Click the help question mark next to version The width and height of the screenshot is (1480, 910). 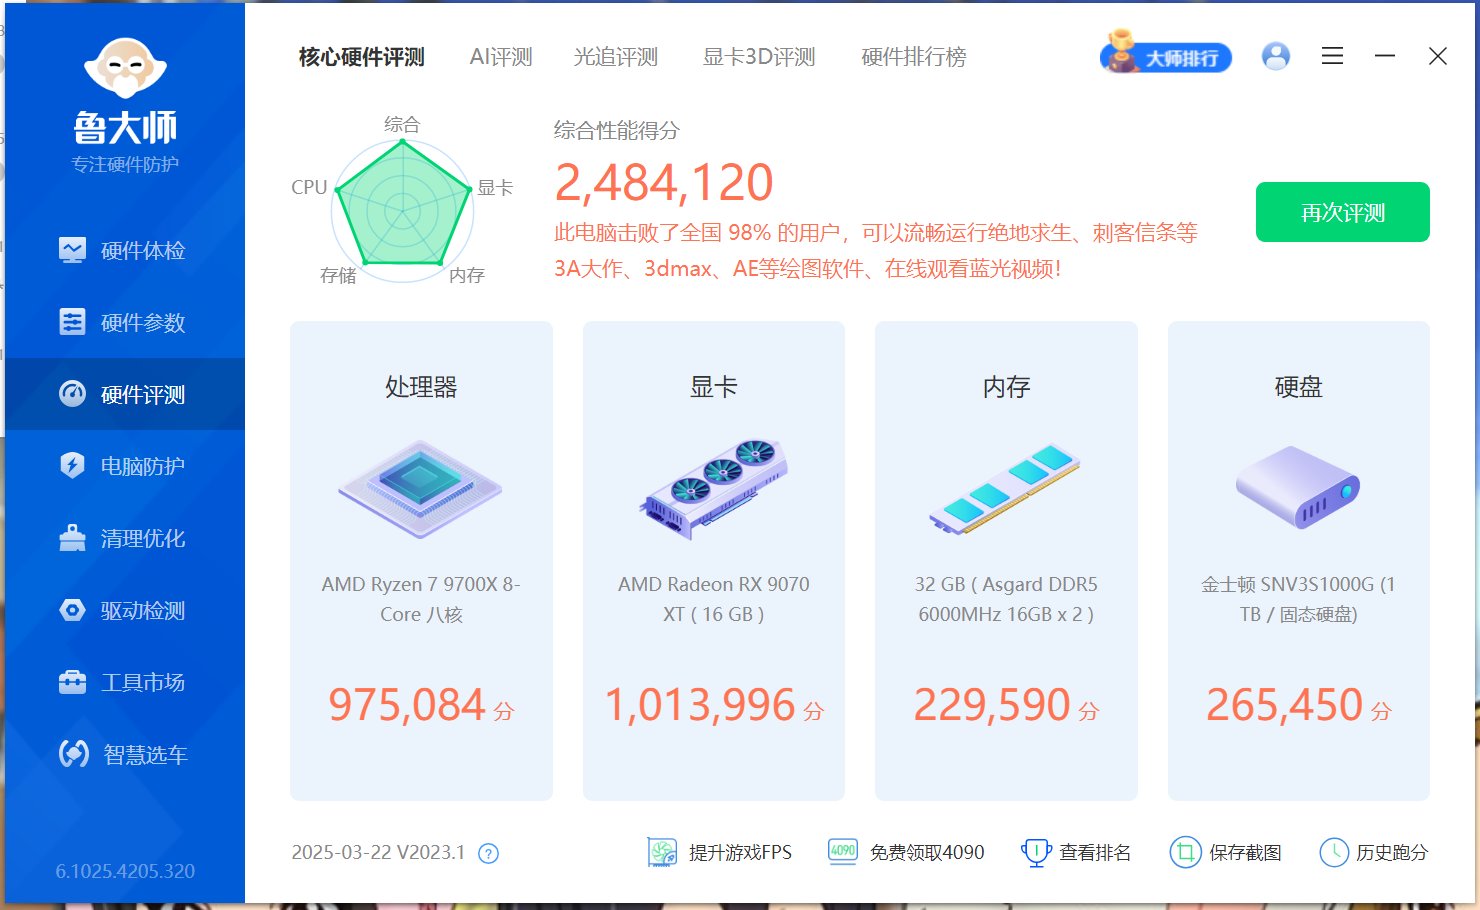[487, 853]
